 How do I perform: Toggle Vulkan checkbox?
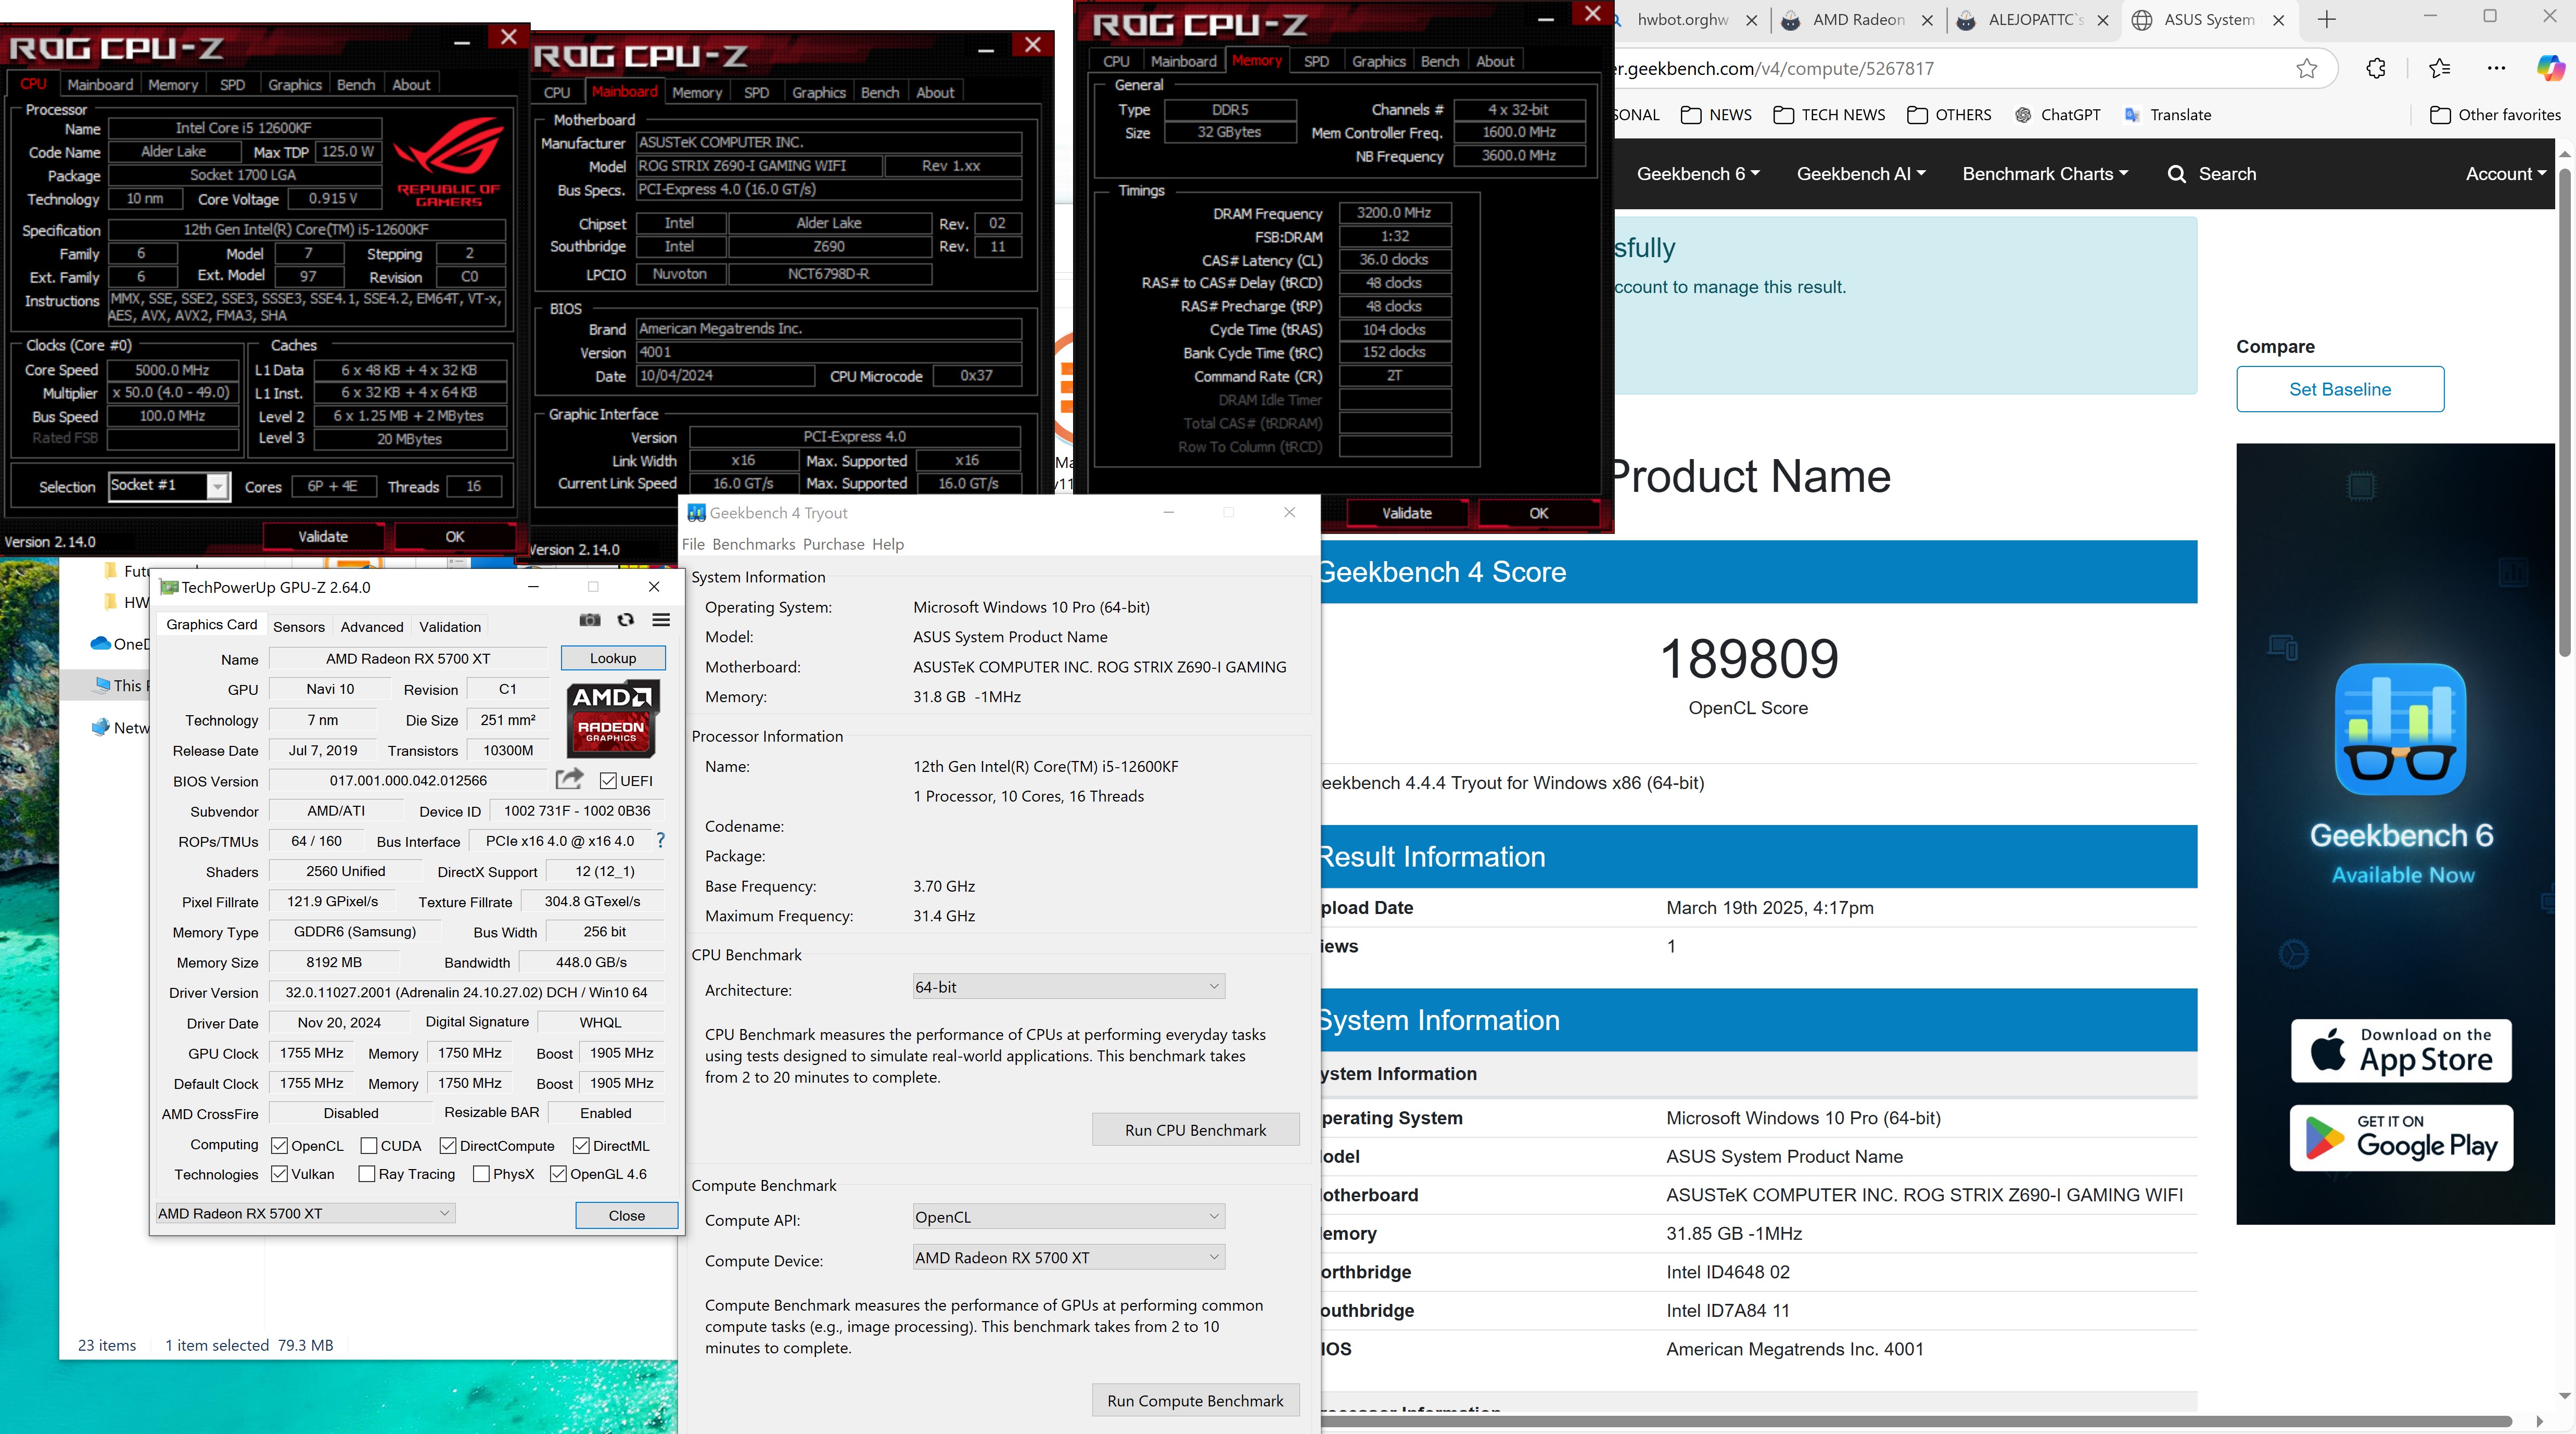[279, 1174]
